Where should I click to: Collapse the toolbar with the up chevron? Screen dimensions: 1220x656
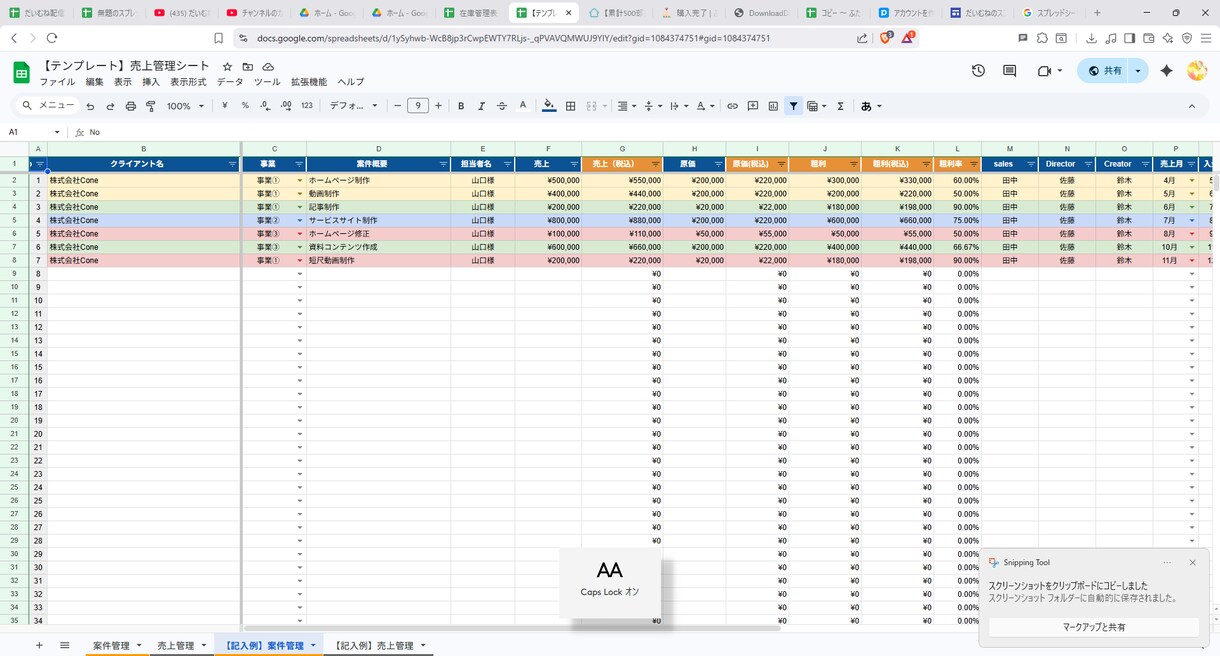pyautogui.click(x=1192, y=106)
